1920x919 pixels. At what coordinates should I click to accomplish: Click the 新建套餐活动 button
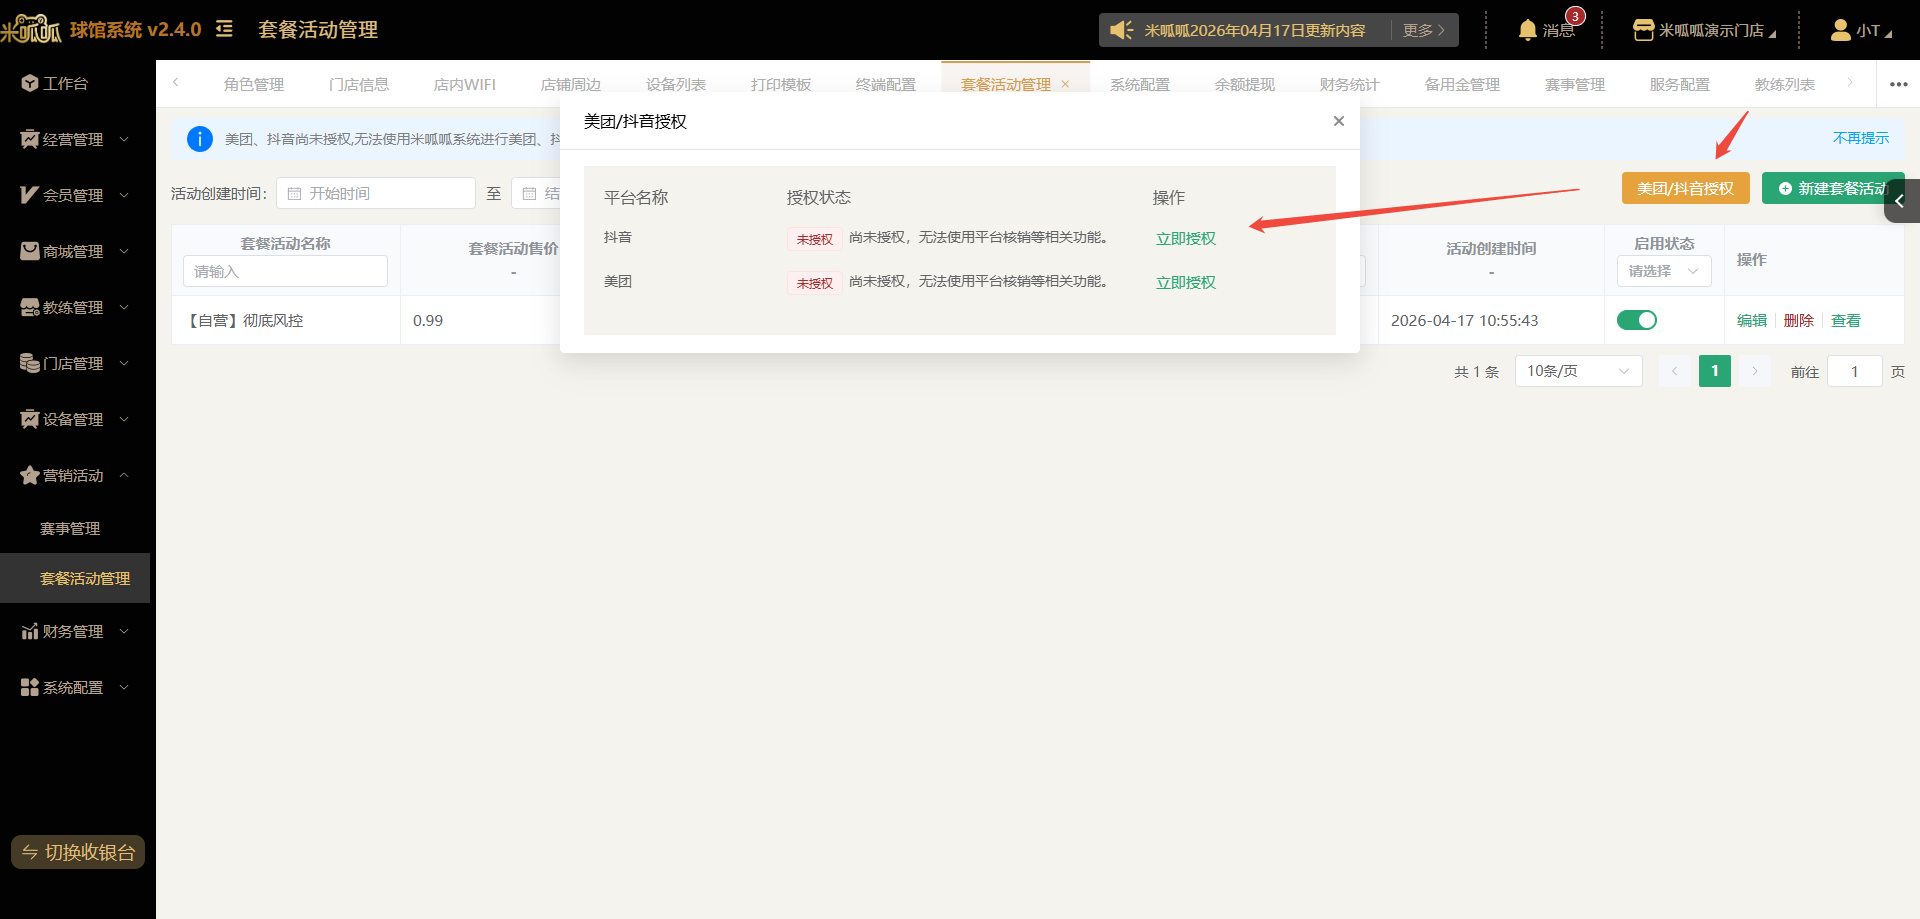tap(1832, 188)
